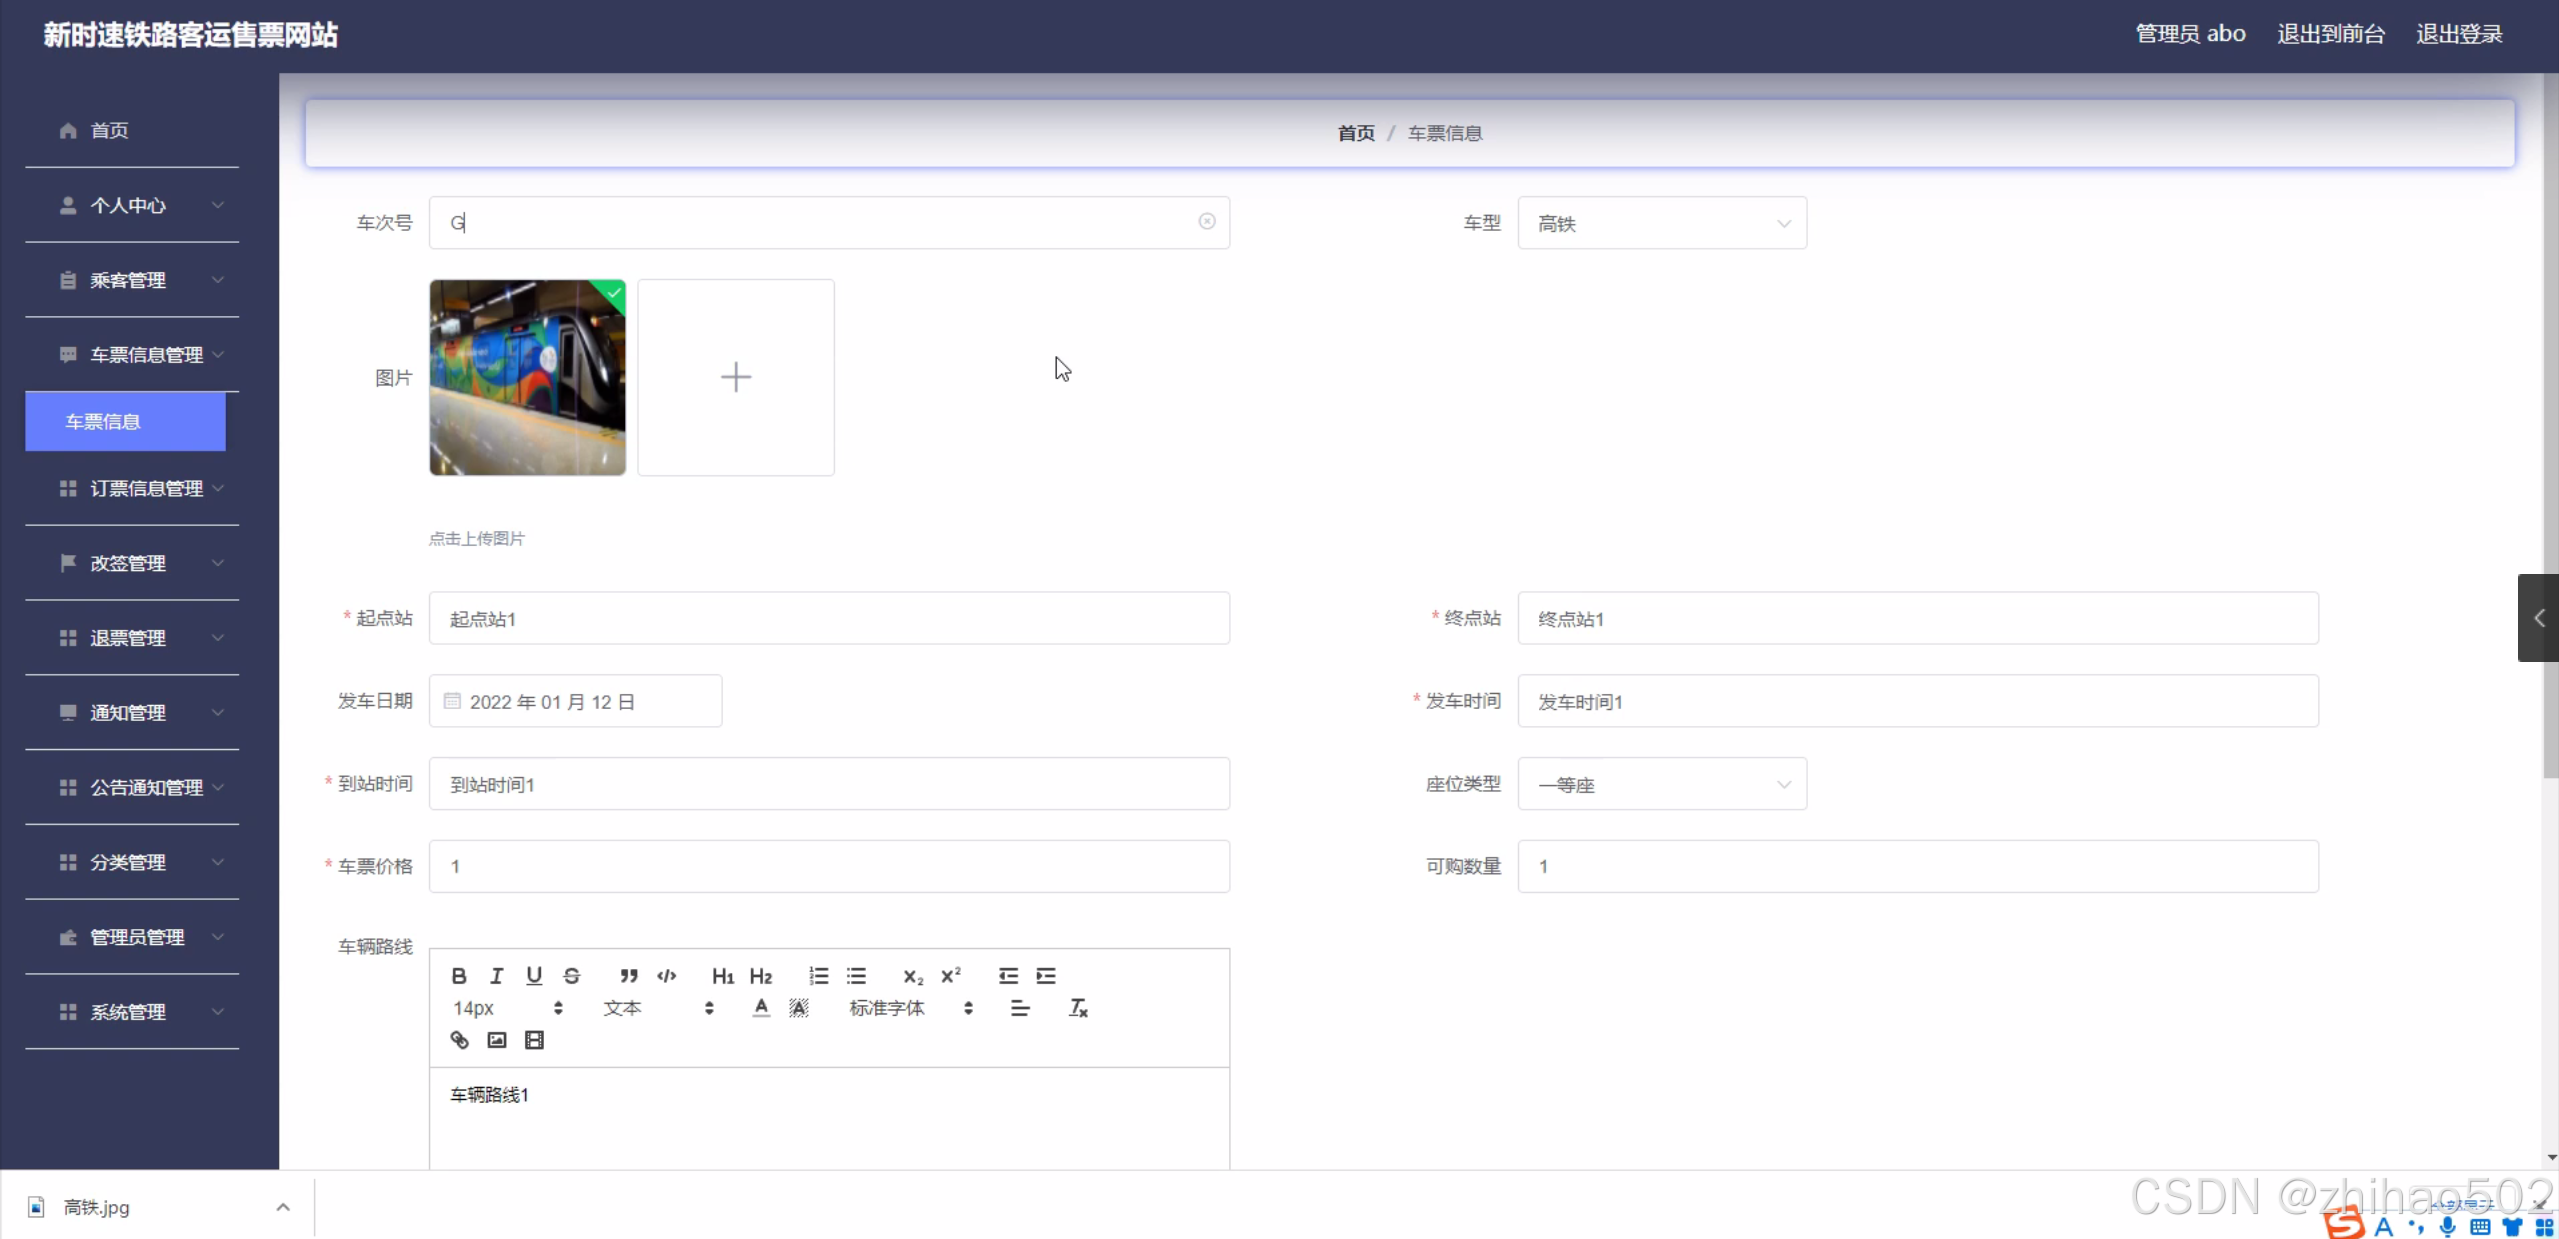Image resolution: width=2559 pixels, height=1239 pixels.
Task: Create an ordered list in the editor
Action: 818,976
